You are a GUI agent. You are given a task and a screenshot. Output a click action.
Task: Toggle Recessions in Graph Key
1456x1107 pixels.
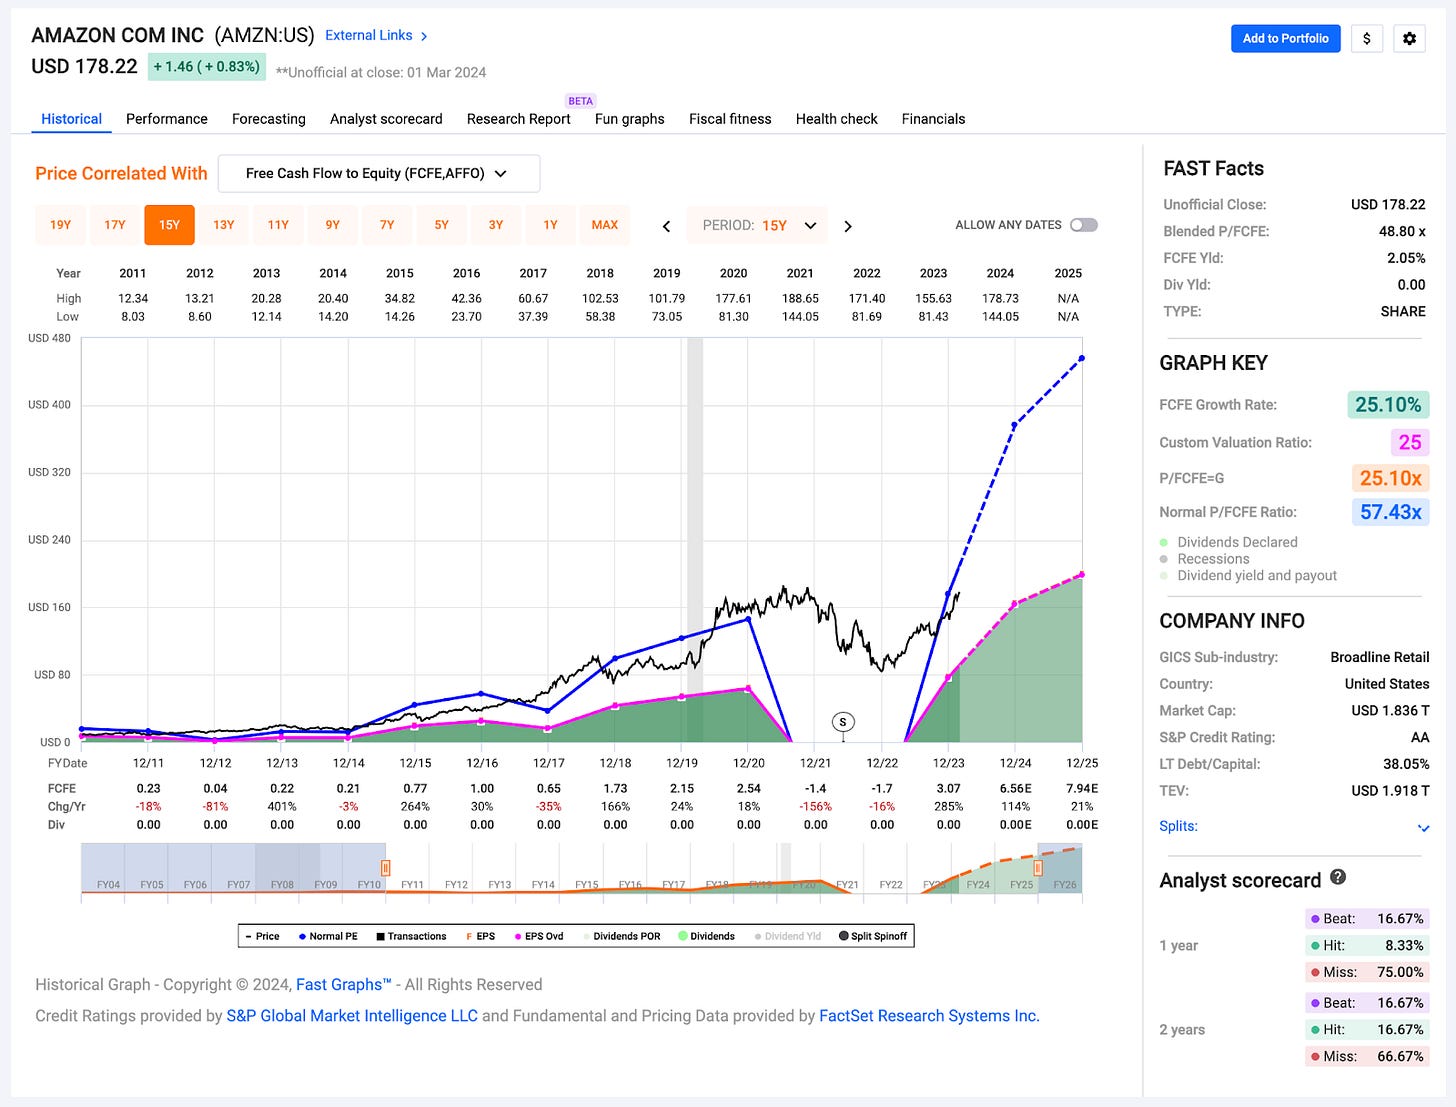[1205, 559]
